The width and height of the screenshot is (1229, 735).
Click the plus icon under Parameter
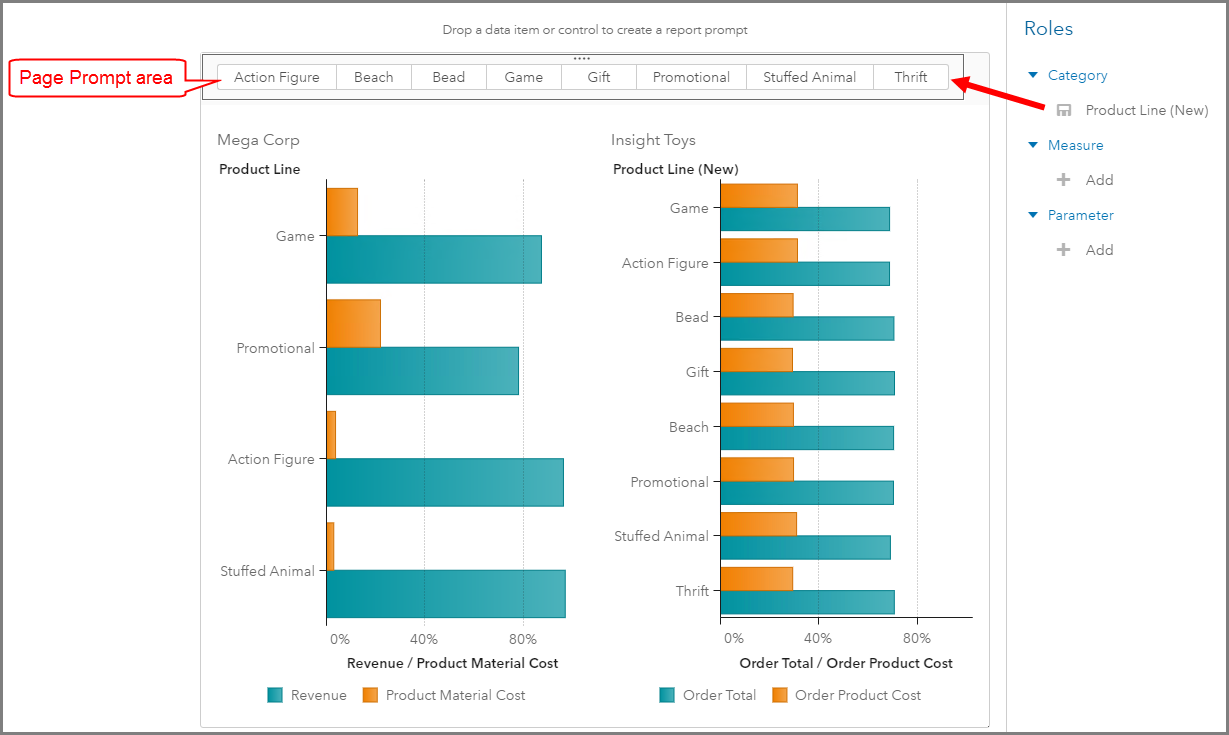(1064, 251)
